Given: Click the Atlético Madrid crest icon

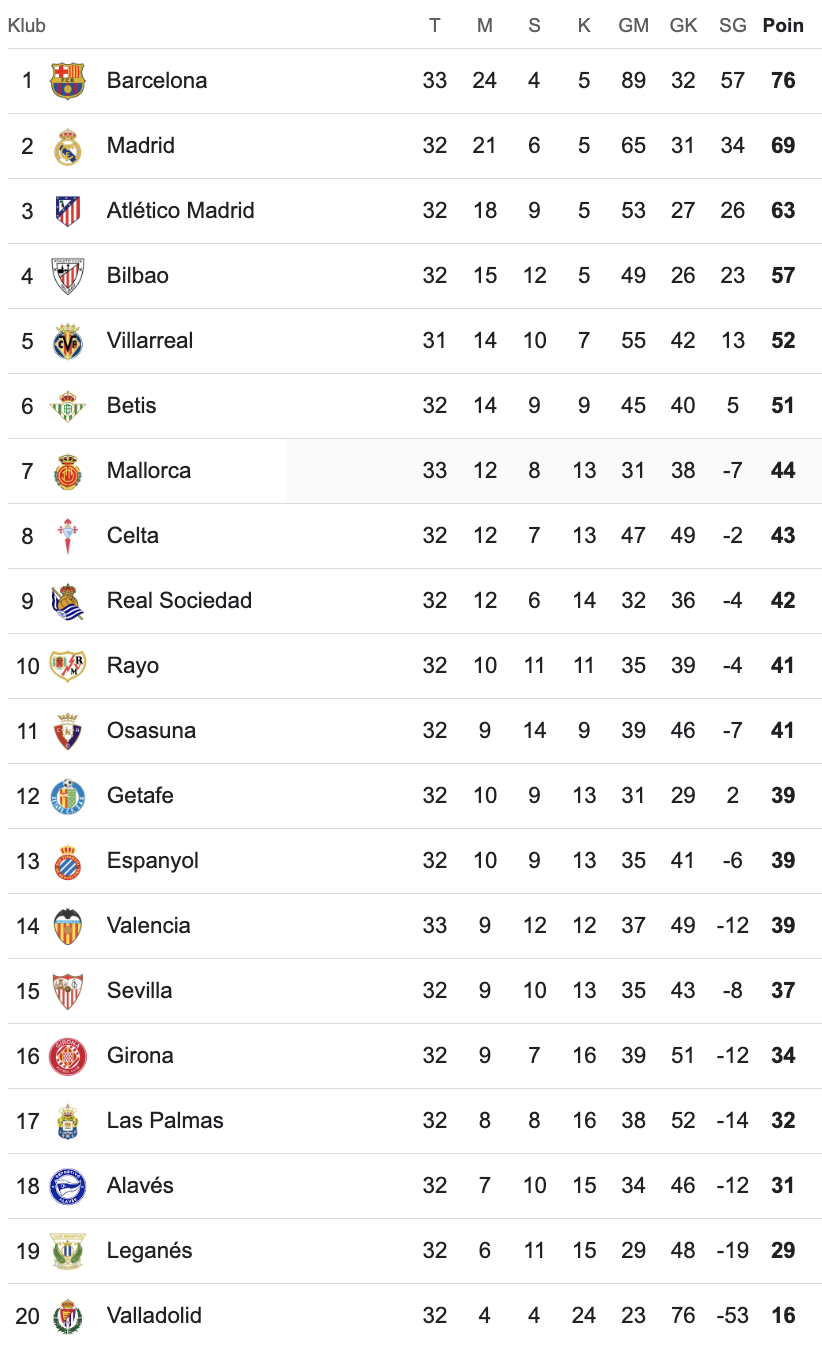Looking at the screenshot, I should (68, 211).
